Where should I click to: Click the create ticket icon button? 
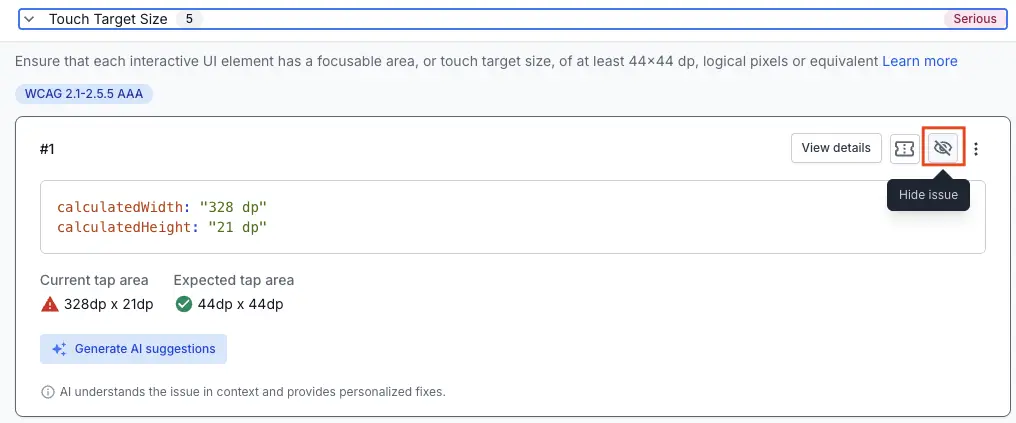904,149
